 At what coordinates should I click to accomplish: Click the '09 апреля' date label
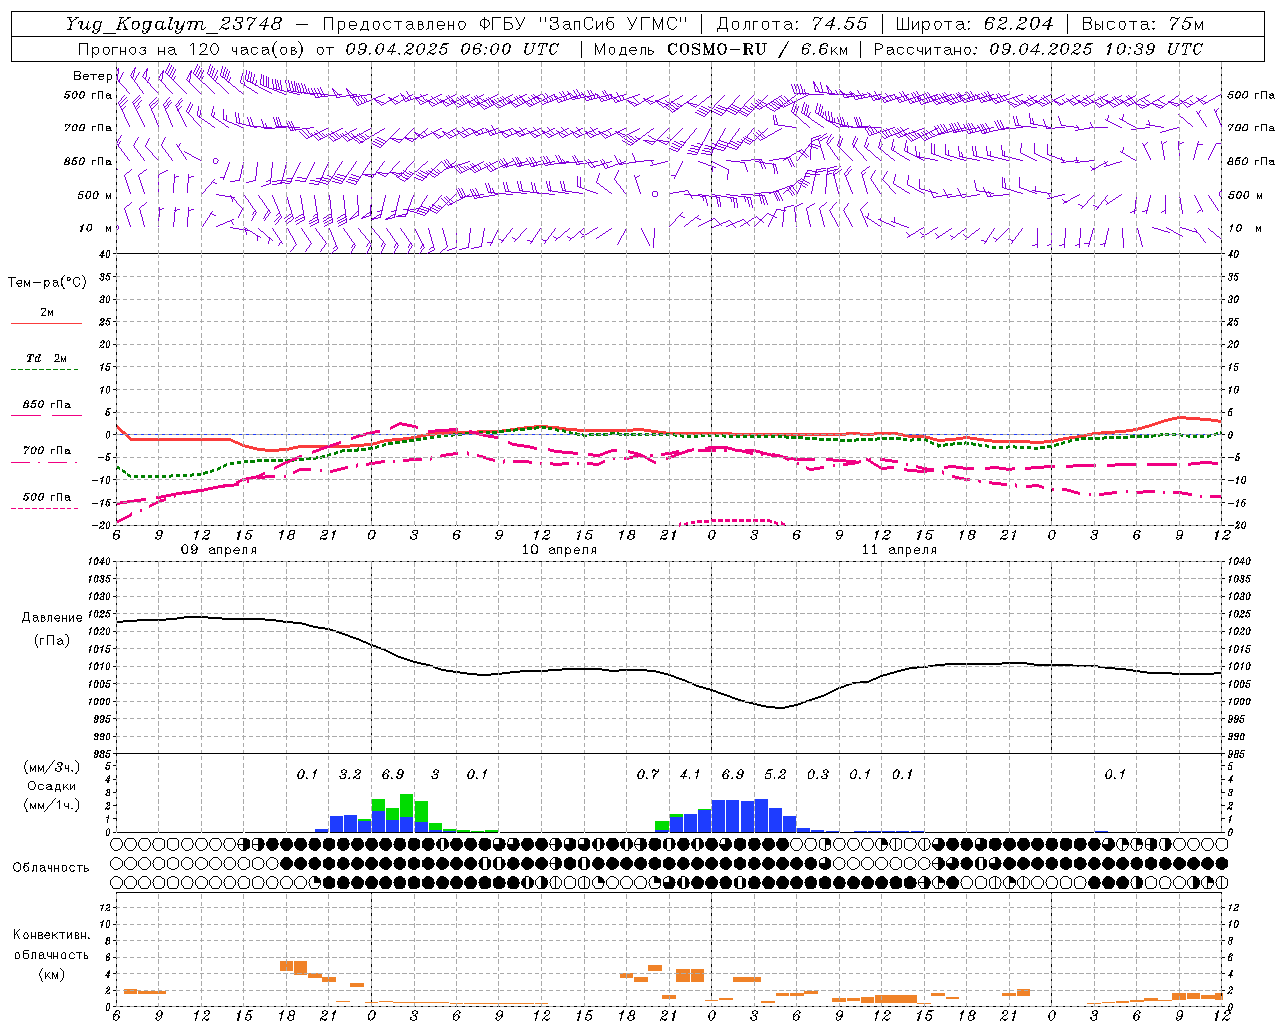(x=218, y=550)
